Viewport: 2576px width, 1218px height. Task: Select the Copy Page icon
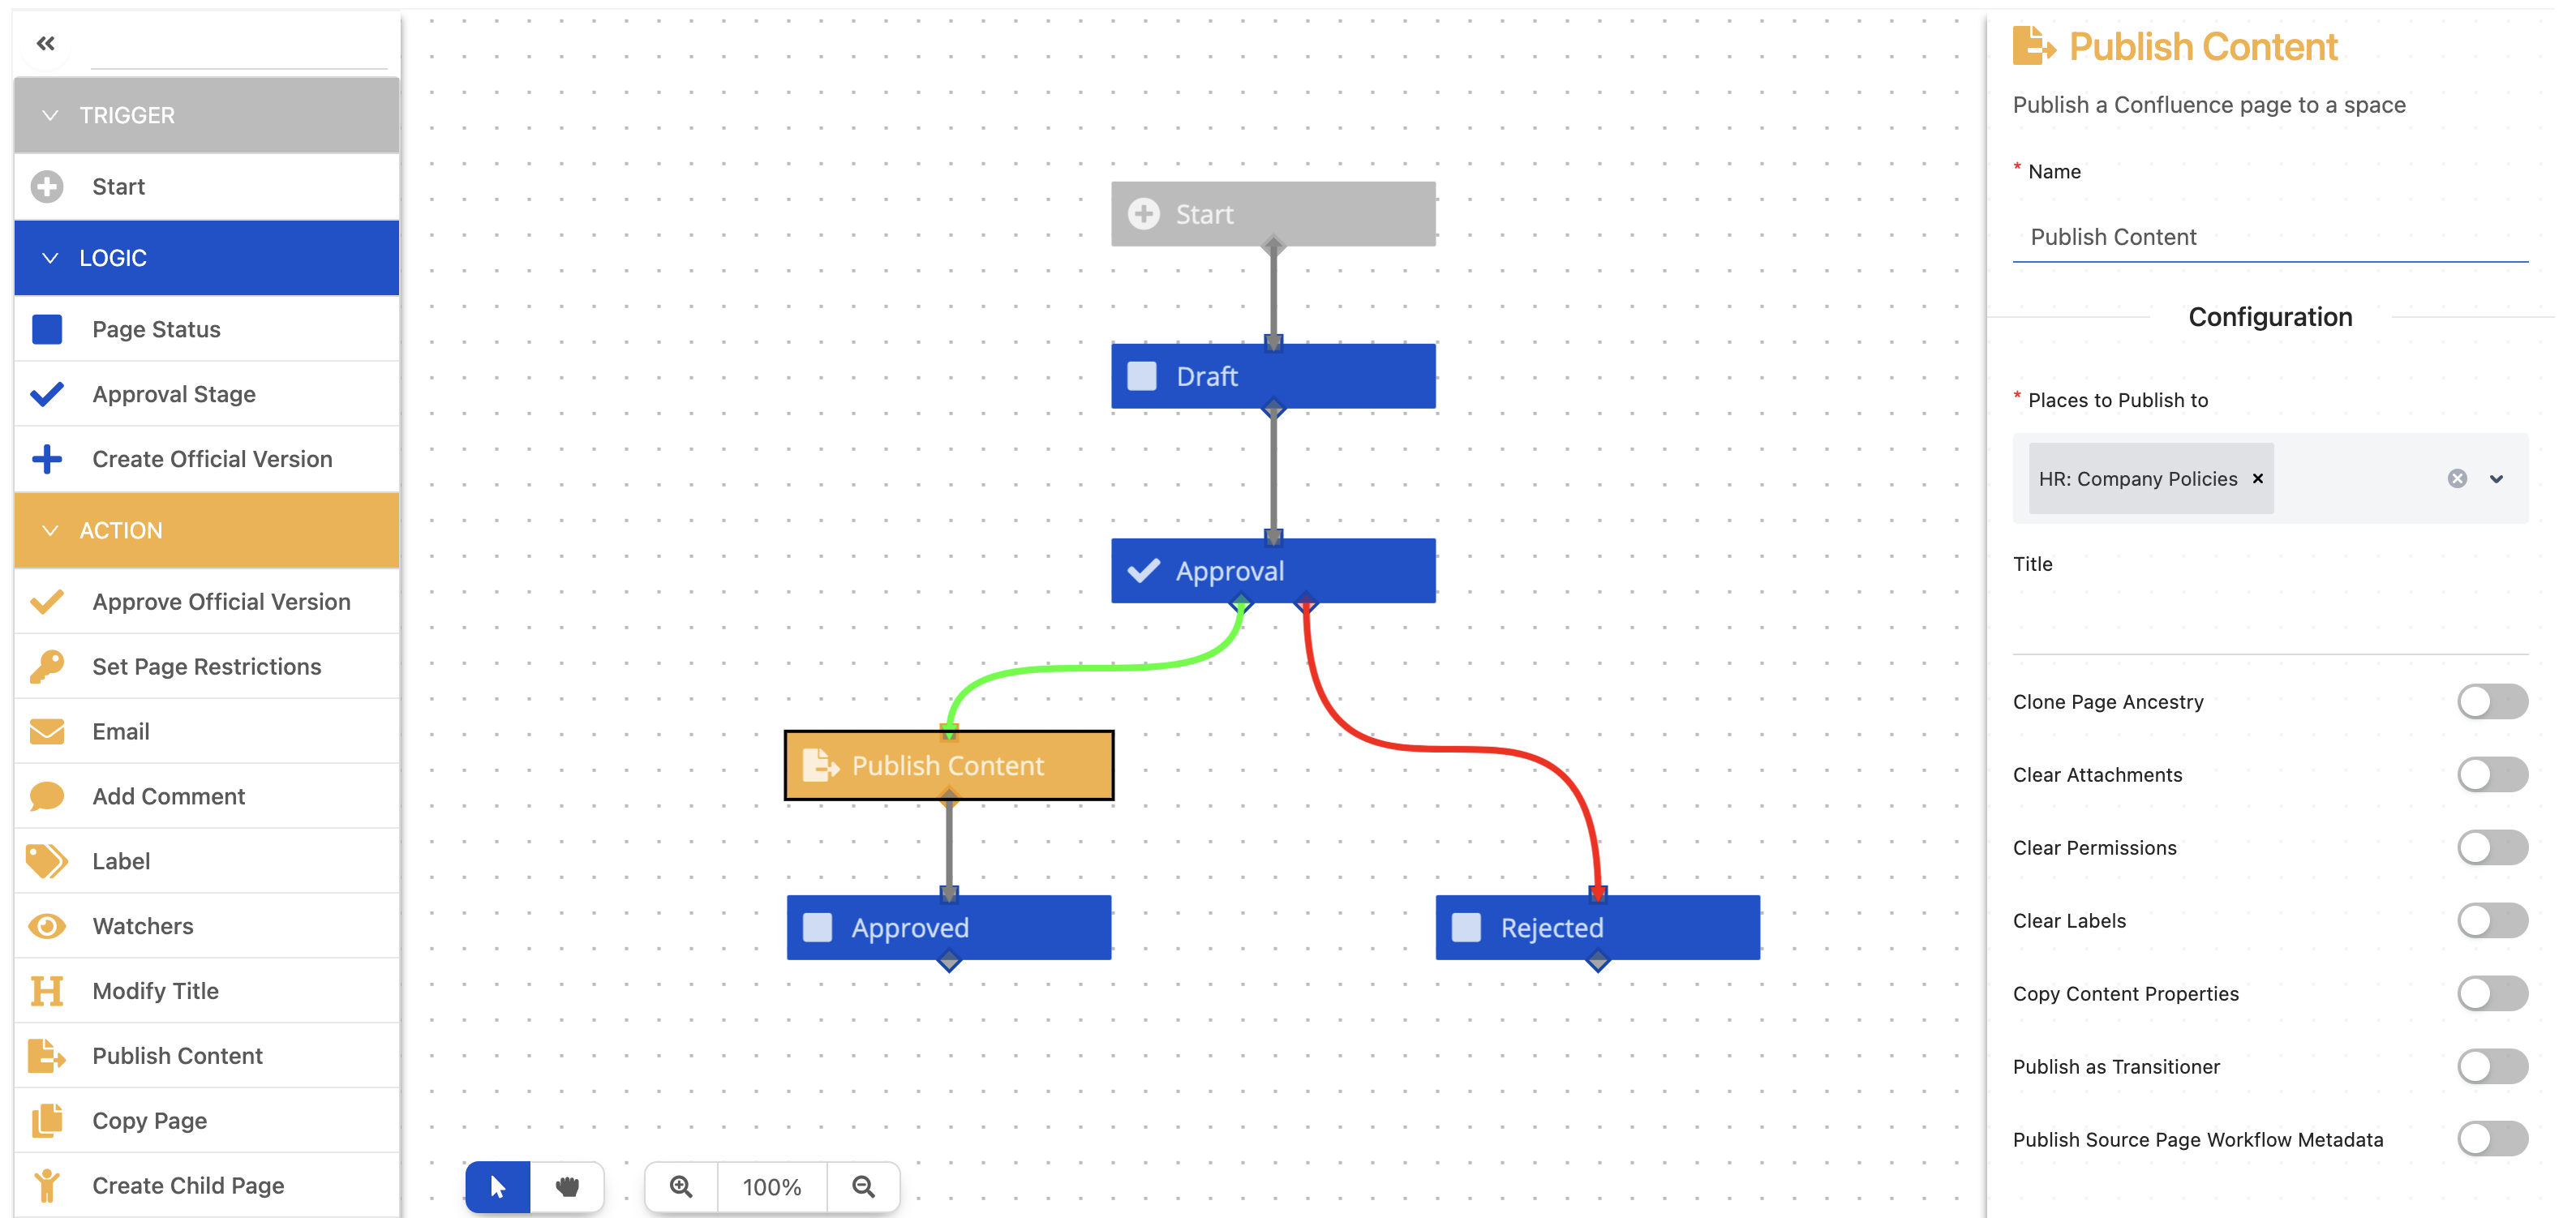(46, 1120)
